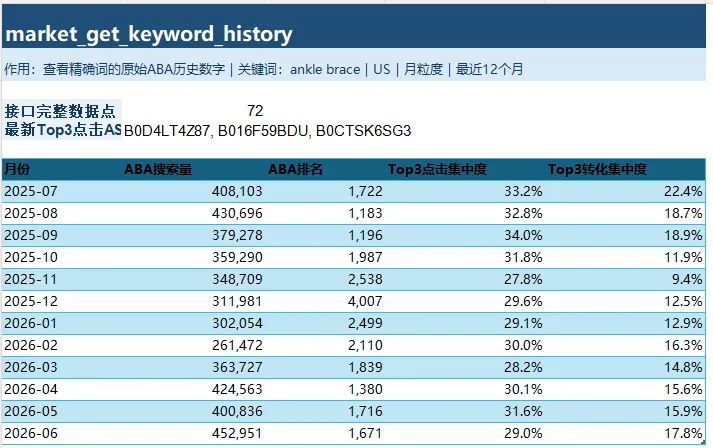
Task: Click the conversion share cell 9.4%
Action: 626,279
